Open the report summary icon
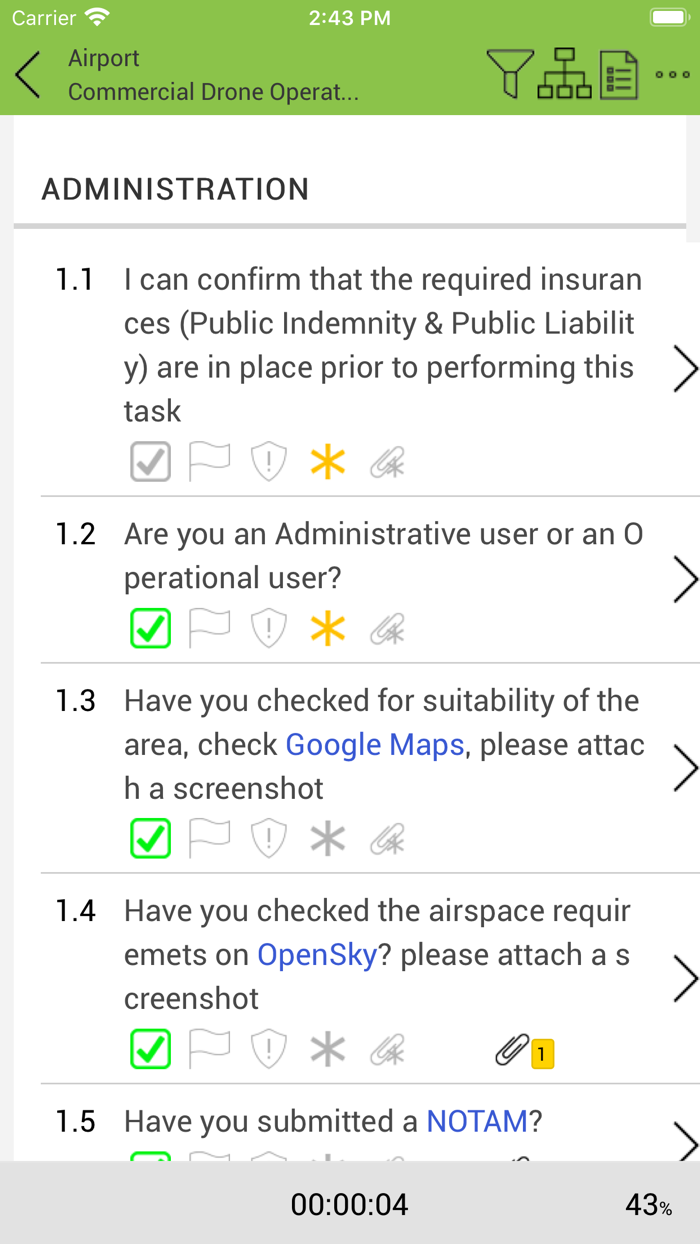 (620, 74)
